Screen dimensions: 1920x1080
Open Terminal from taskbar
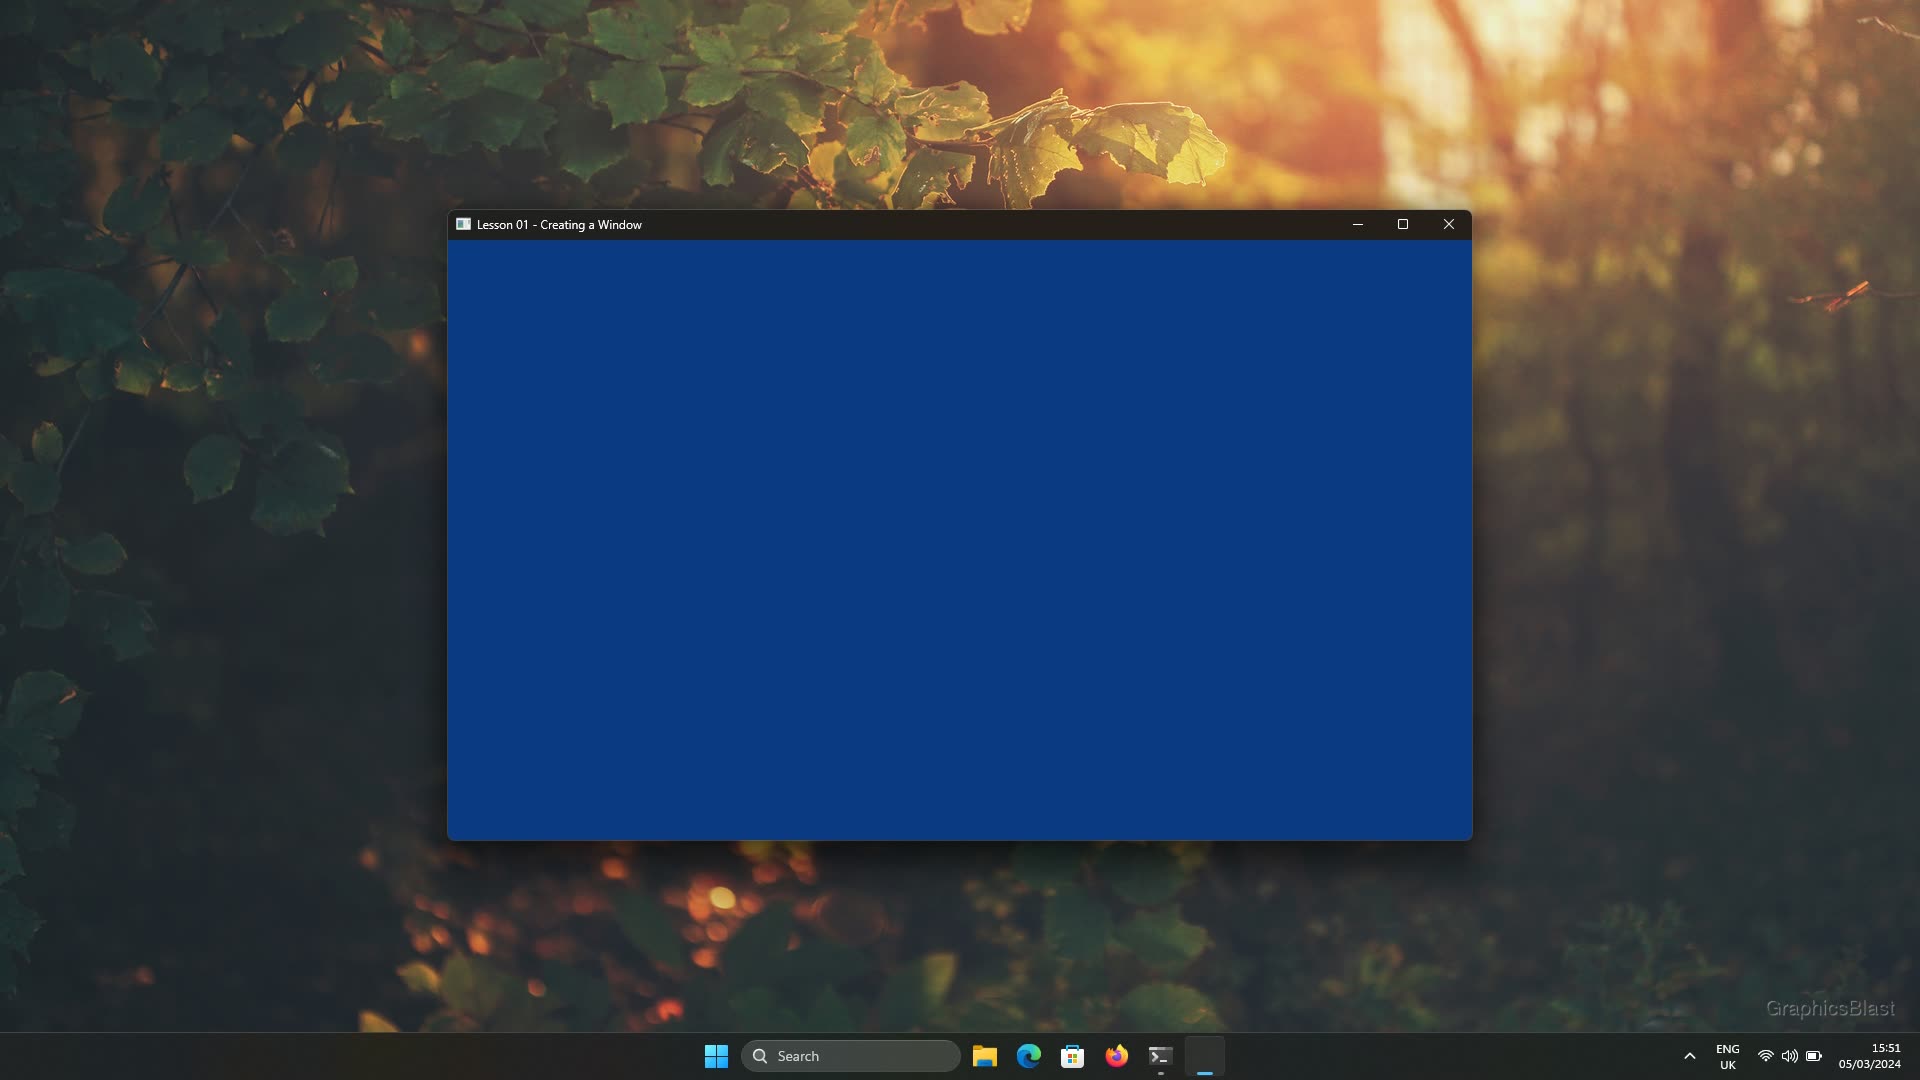tap(1159, 1055)
